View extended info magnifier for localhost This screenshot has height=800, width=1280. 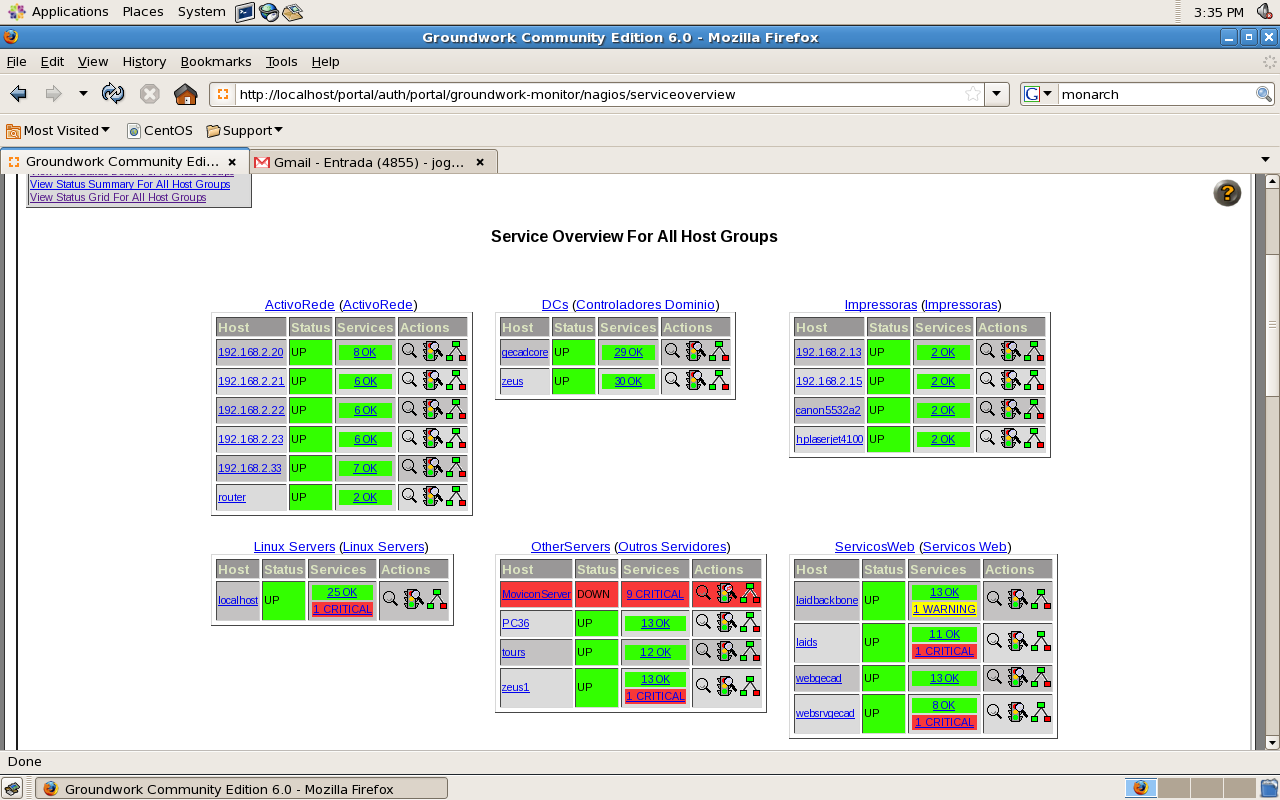(x=390, y=599)
